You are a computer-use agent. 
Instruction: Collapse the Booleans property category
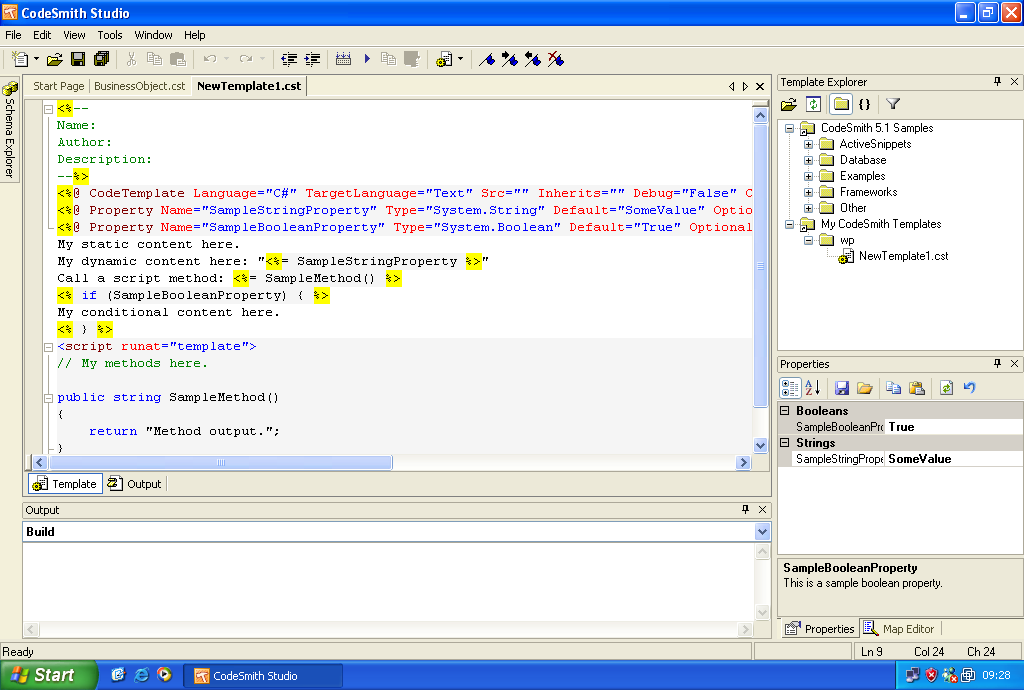pyautogui.click(x=785, y=411)
